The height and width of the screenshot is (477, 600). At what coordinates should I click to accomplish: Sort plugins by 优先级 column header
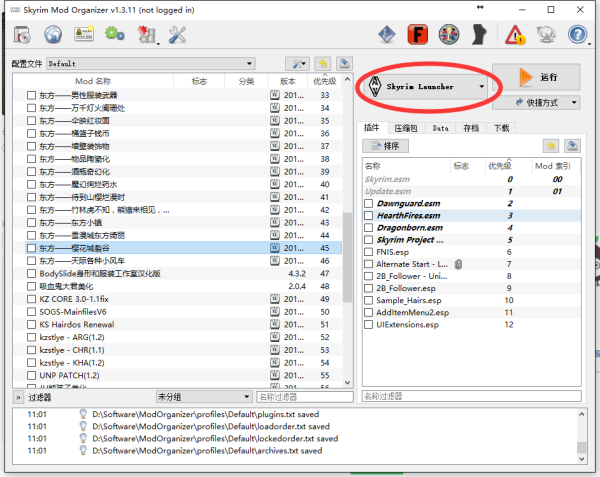coord(500,166)
